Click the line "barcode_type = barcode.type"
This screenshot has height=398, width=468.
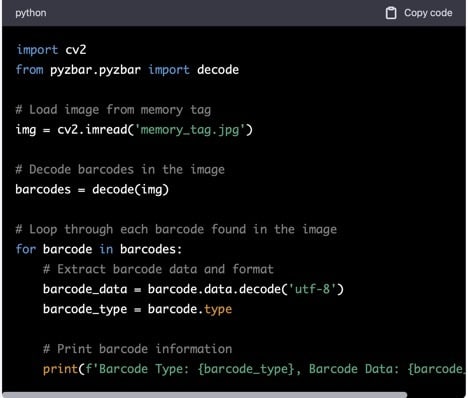click(x=137, y=309)
